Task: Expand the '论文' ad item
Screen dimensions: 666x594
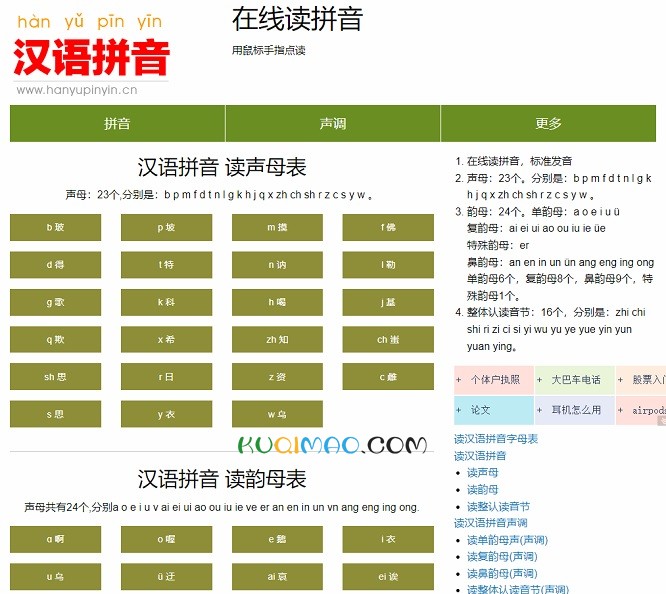Action: click(x=493, y=410)
